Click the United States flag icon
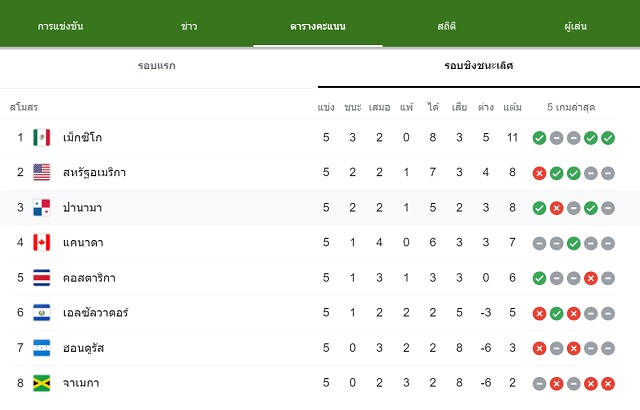Image resolution: width=640 pixels, height=410 pixels. 42,172
